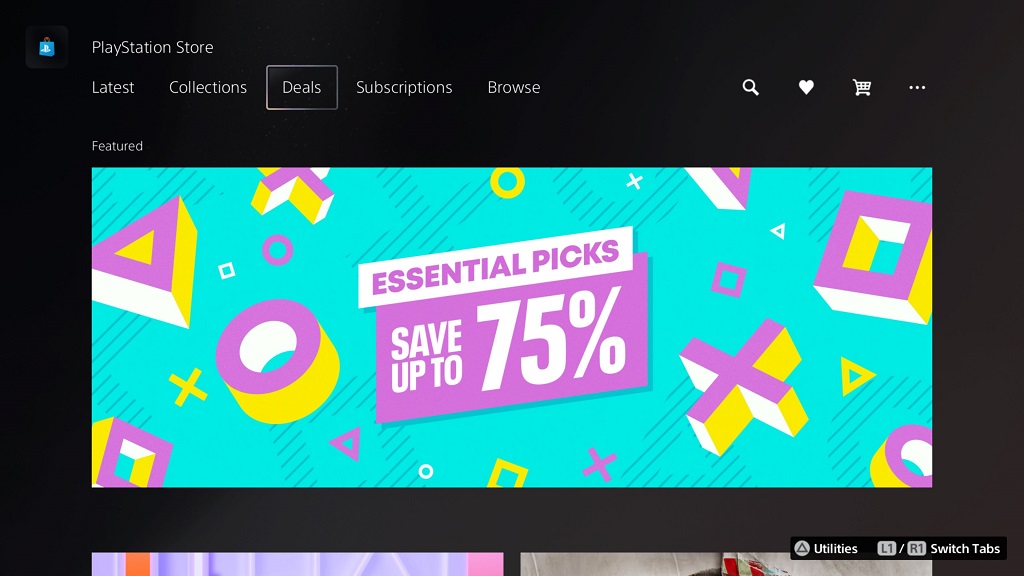Click the PlayStation Store title text
Screen dimensions: 1024x576
click(152, 47)
